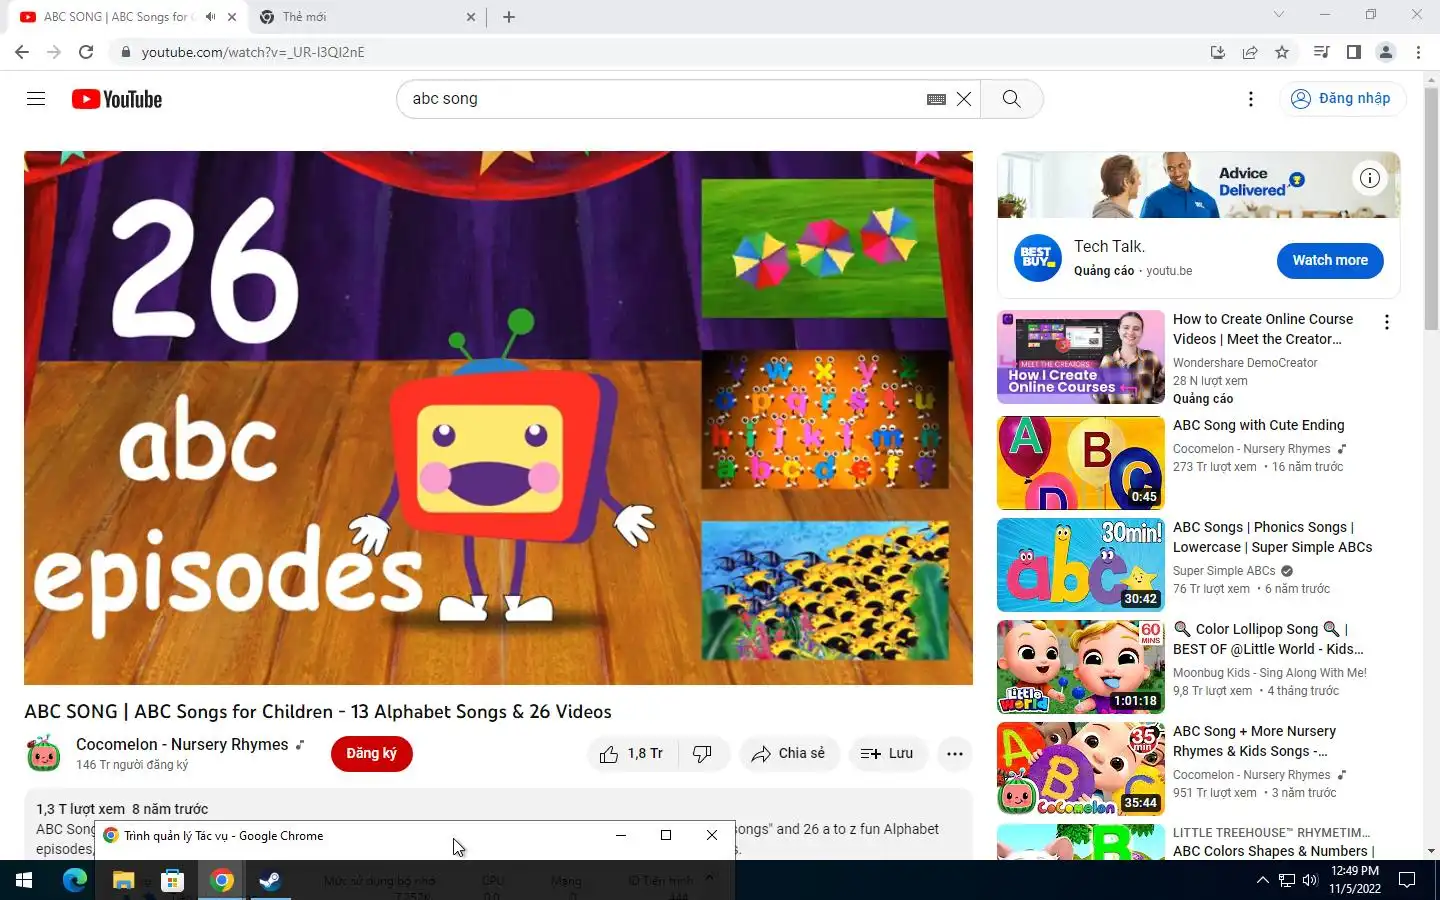Open a new browser tab with plus
1440x900 pixels.
pyautogui.click(x=509, y=17)
